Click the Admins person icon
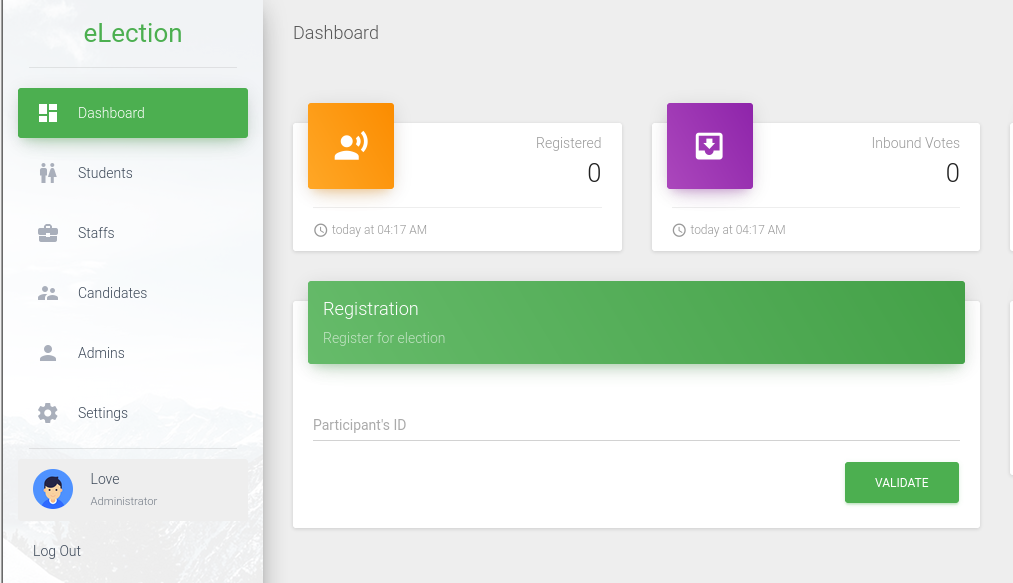Viewport: 1013px width, 583px height. pyautogui.click(x=48, y=353)
